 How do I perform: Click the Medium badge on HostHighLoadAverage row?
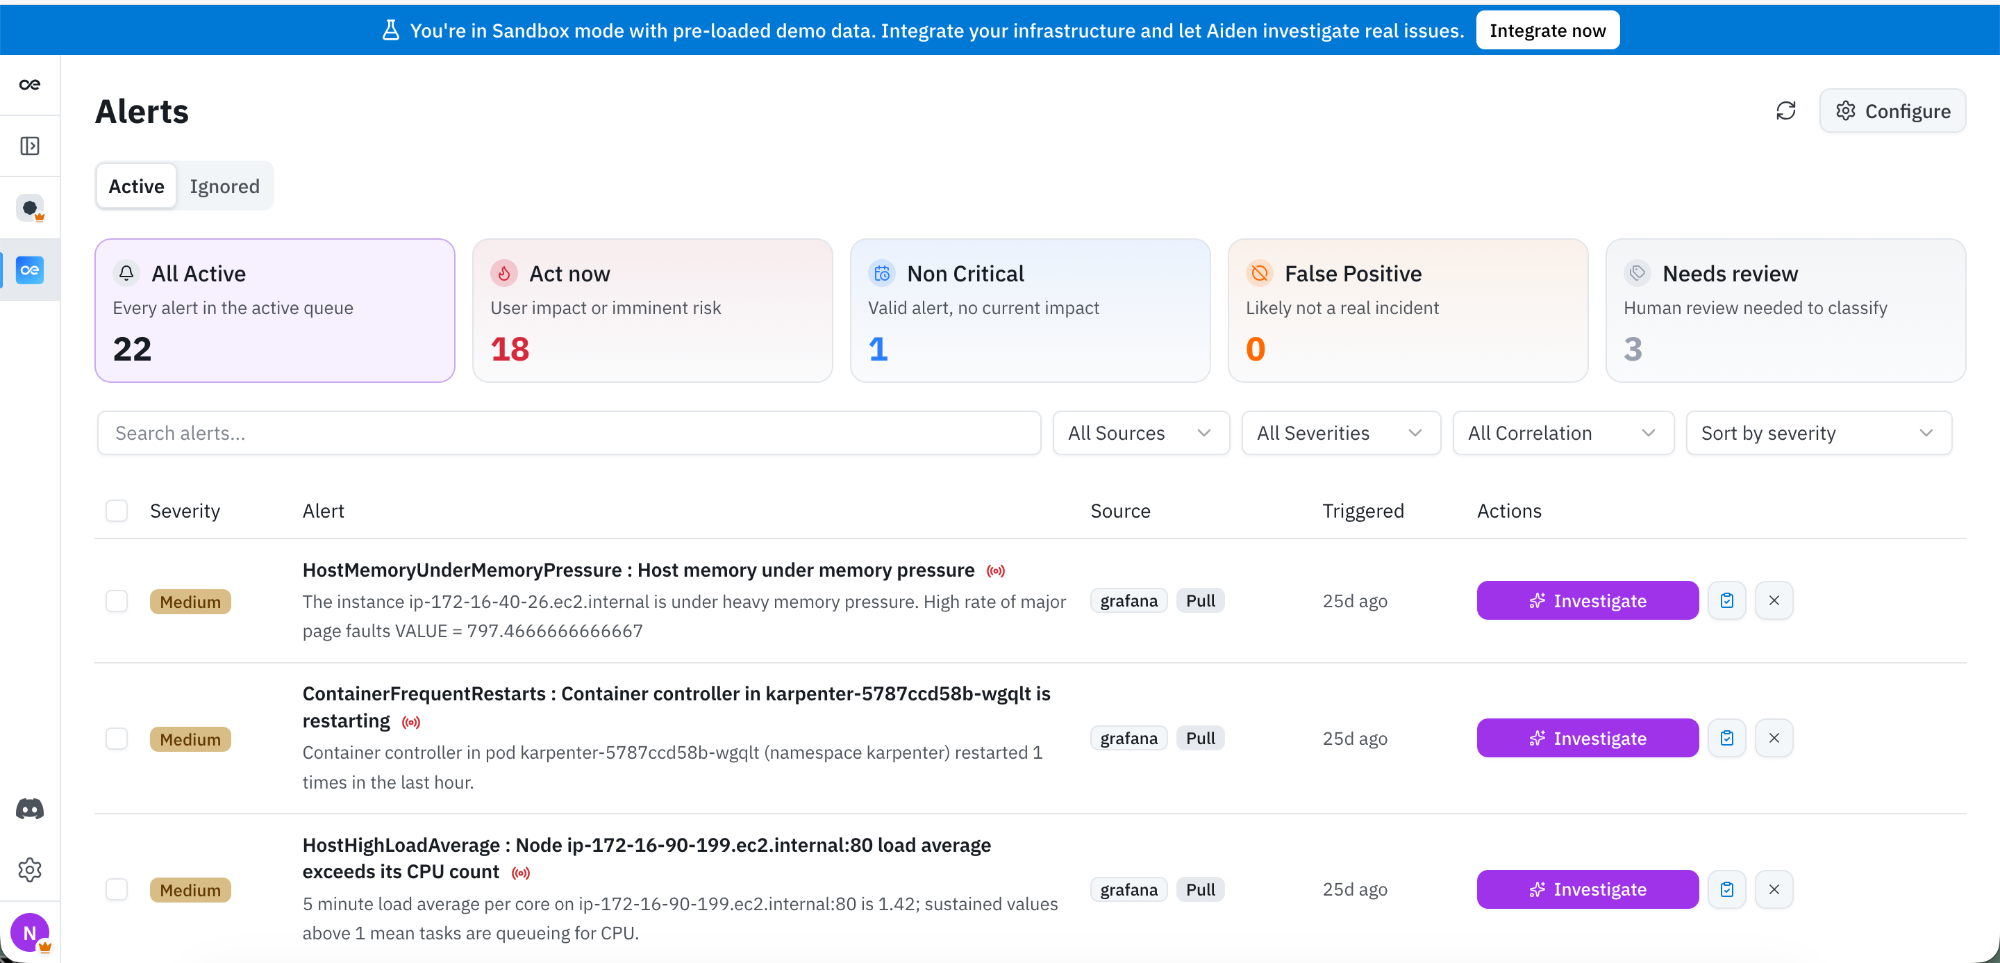coord(190,890)
